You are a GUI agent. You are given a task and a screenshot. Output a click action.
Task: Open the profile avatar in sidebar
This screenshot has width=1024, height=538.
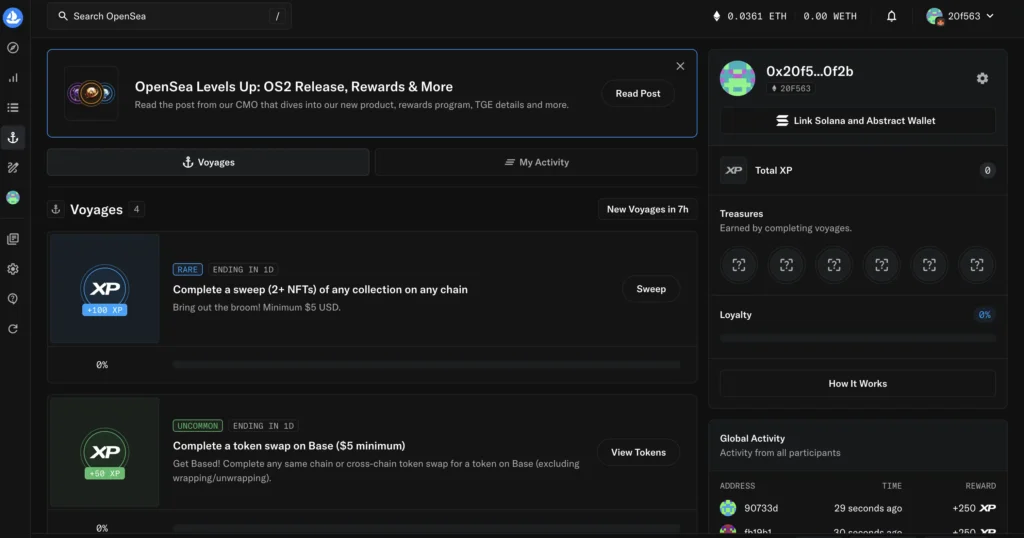13,198
